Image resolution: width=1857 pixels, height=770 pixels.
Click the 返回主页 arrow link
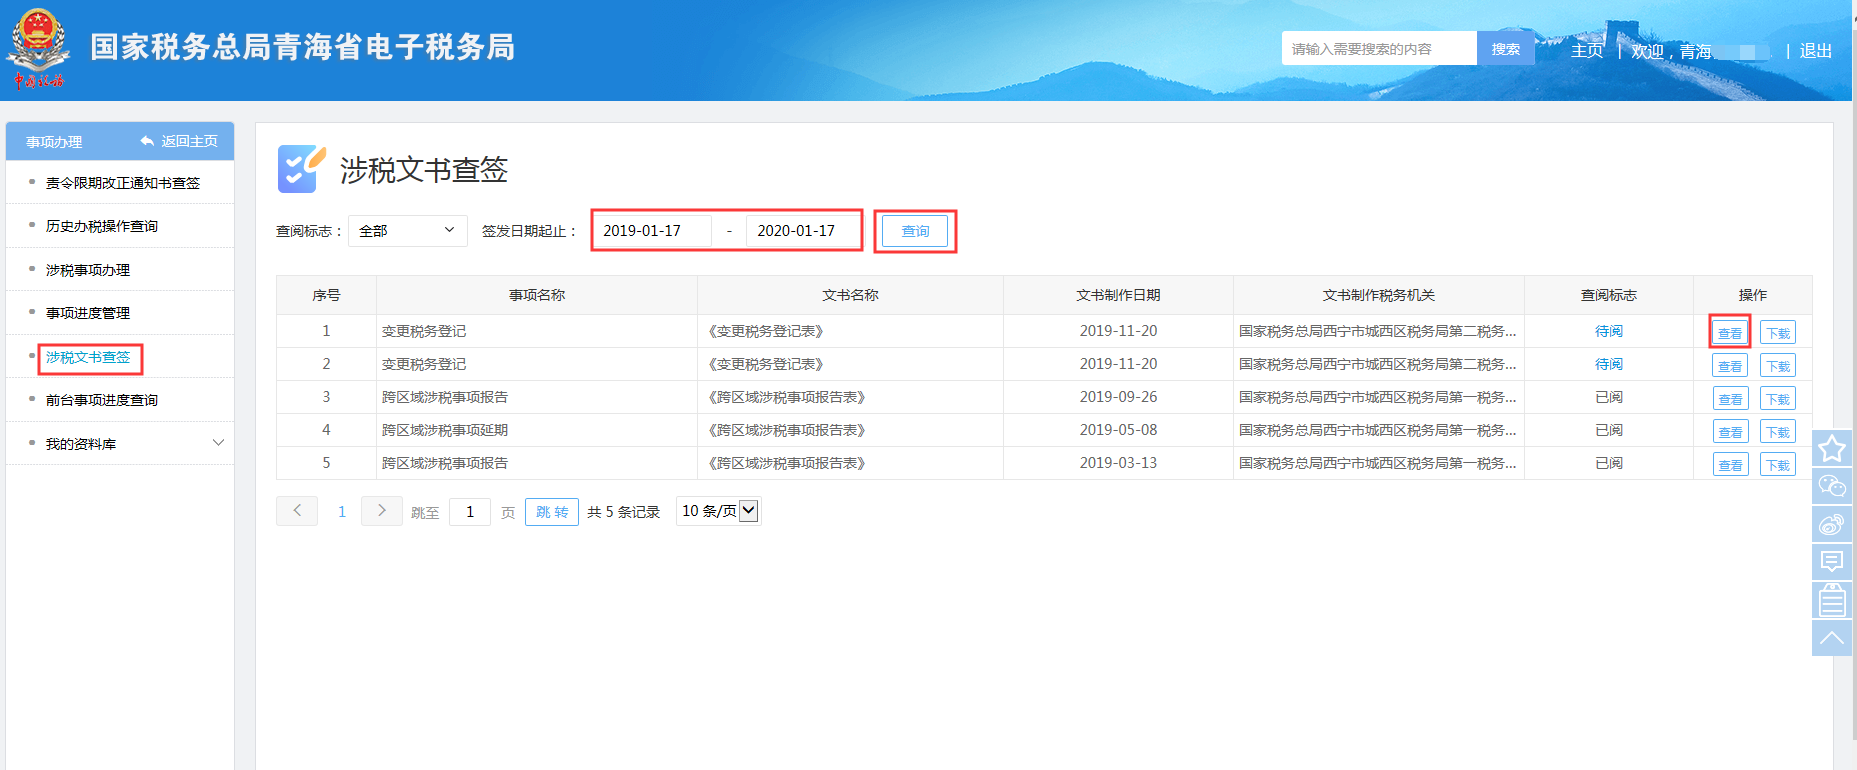click(x=179, y=141)
